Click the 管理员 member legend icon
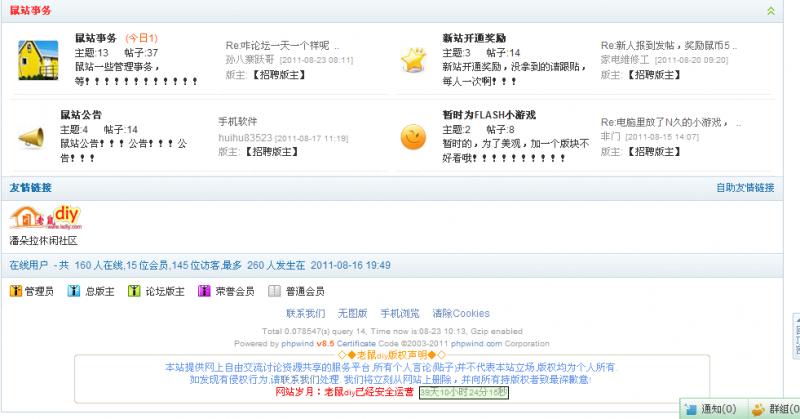Screen dimensions: 800x419 pos(14,292)
